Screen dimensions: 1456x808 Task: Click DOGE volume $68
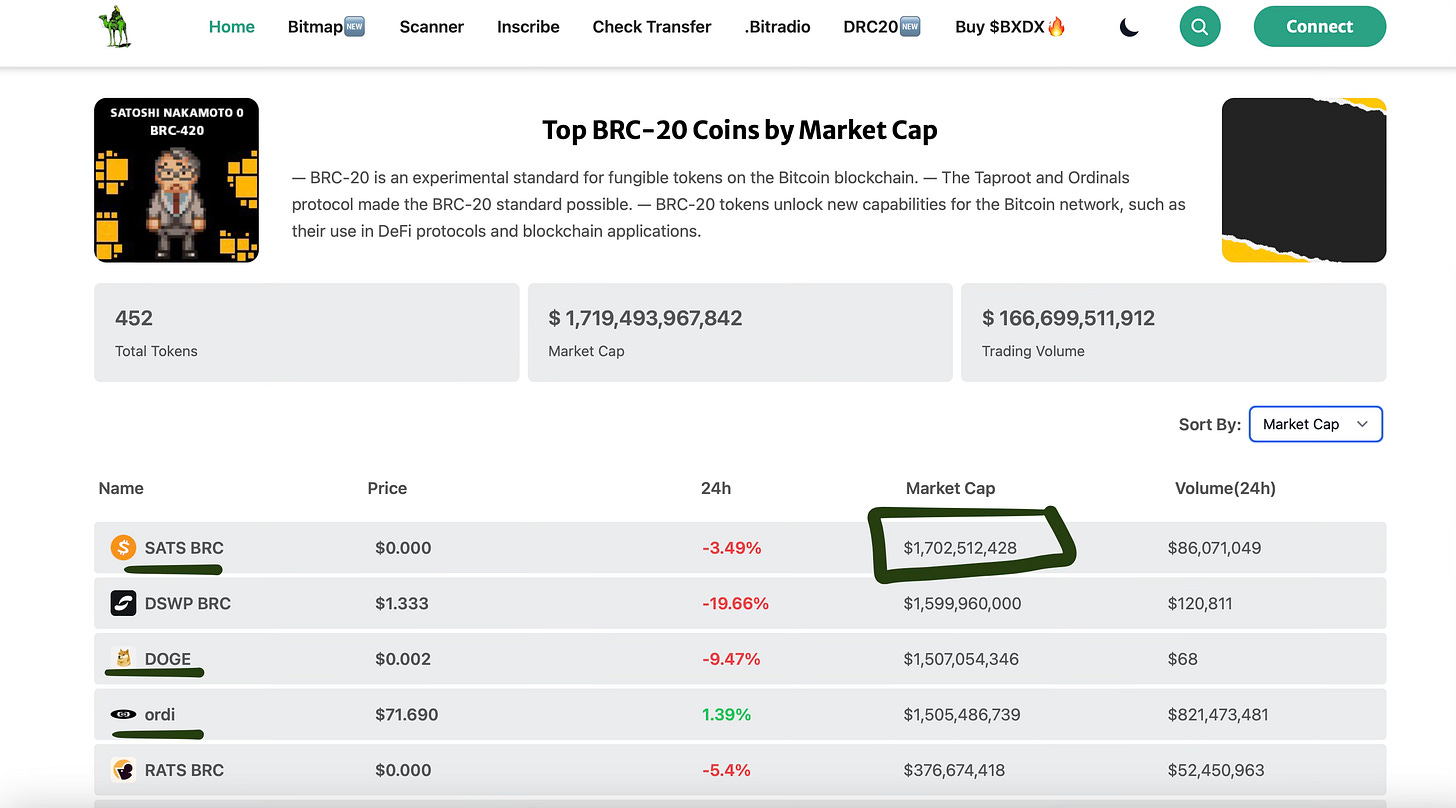click(x=1182, y=659)
